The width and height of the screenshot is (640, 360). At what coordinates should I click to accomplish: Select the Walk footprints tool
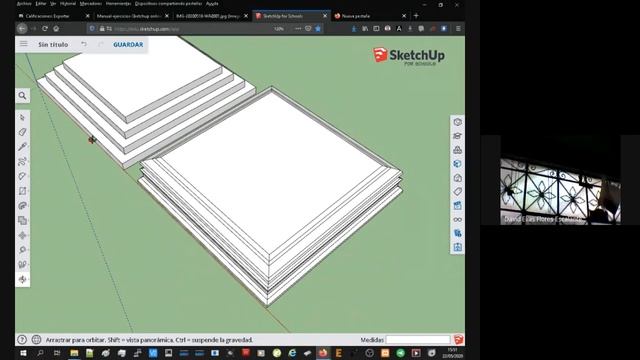pyautogui.click(x=22, y=264)
